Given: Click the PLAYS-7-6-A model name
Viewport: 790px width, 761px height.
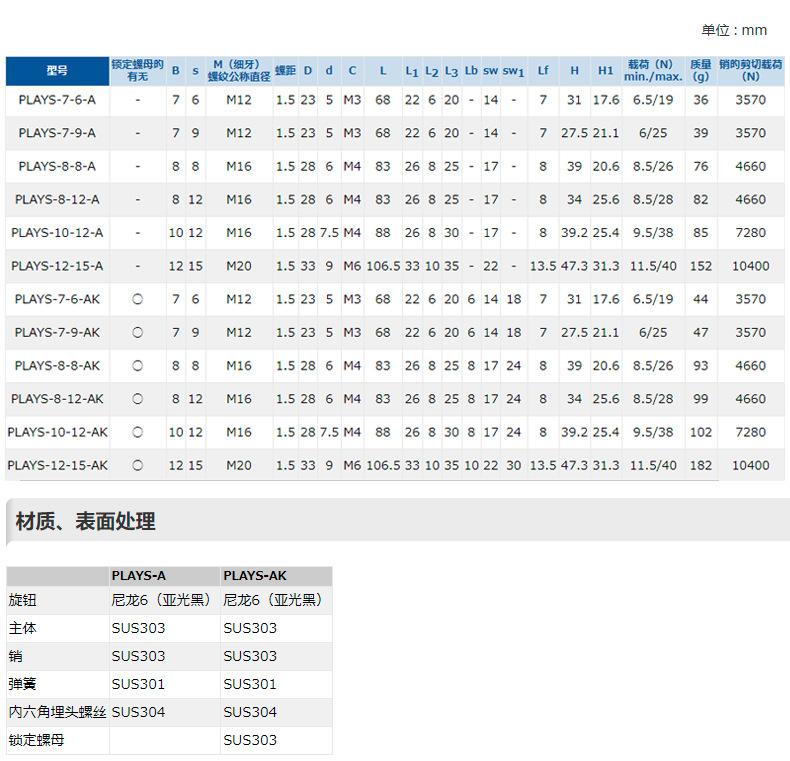Looking at the screenshot, I should 57,100.
